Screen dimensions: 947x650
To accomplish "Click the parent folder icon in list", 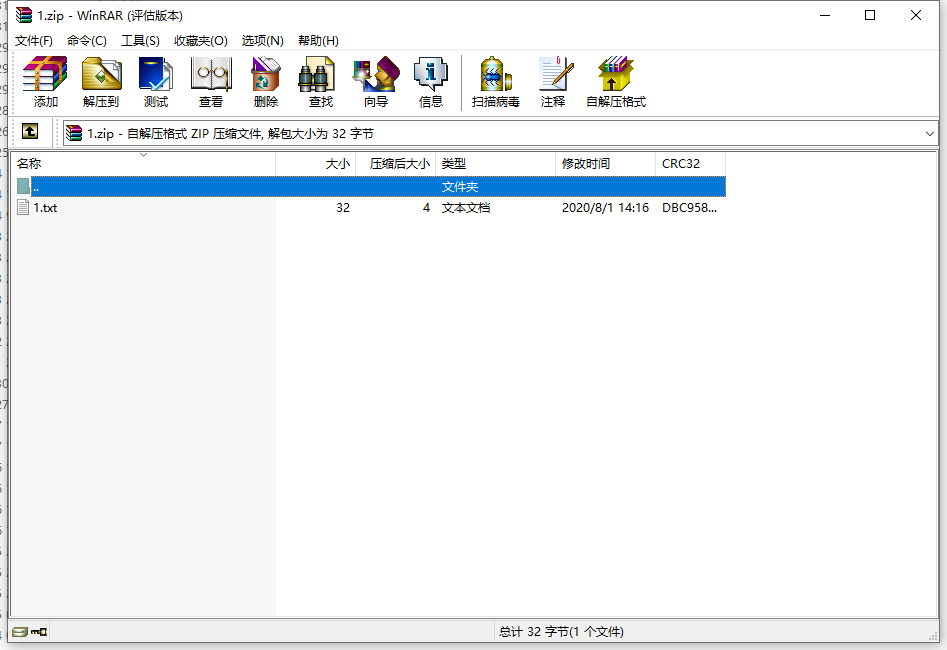I will point(23,186).
